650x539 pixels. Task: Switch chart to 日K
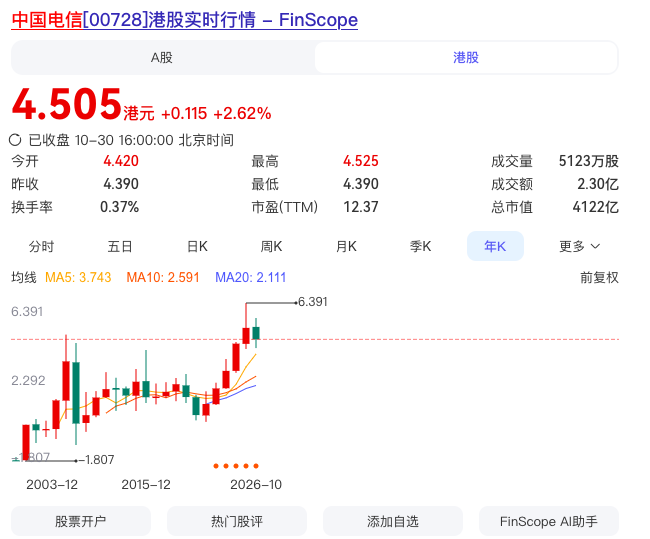coord(197,246)
